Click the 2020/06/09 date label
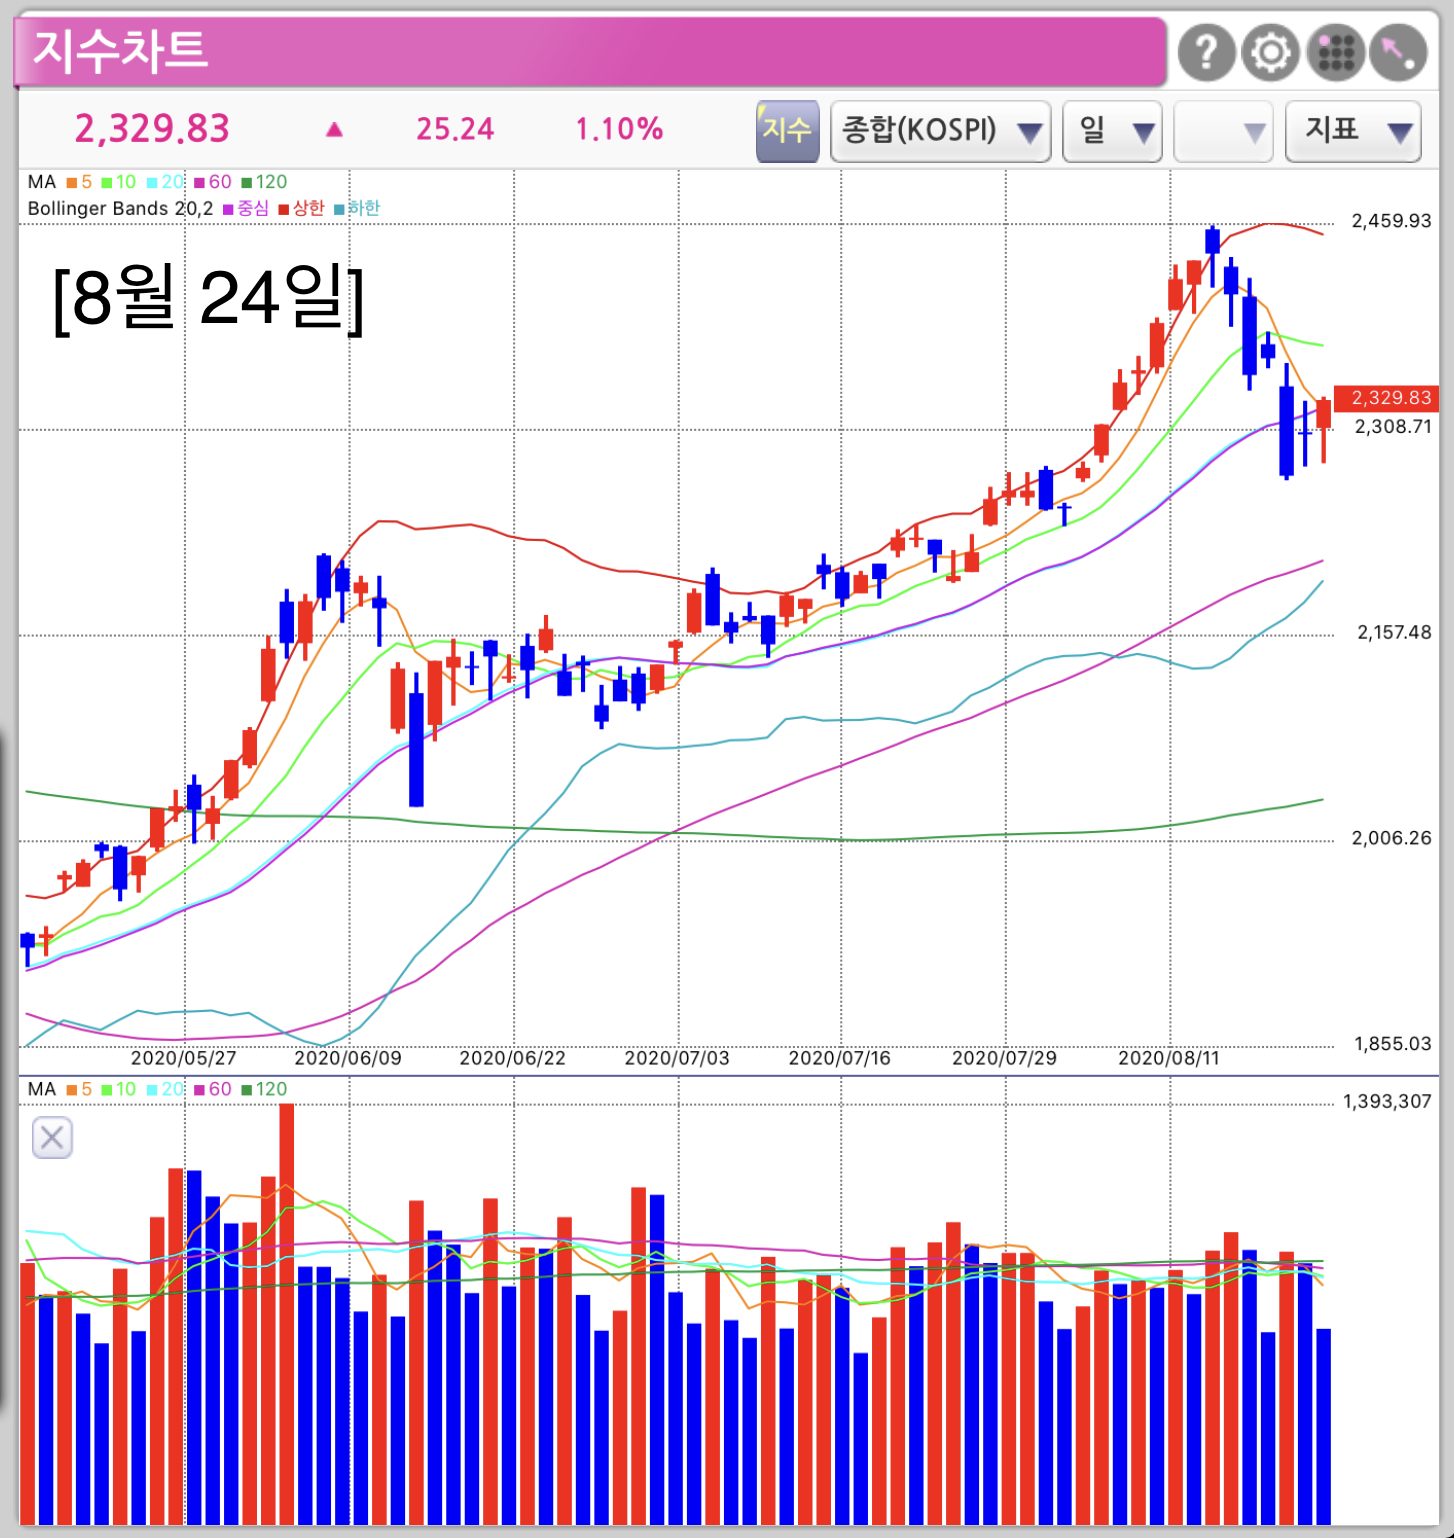Viewport: 1454px width, 1538px height. (348, 1058)
